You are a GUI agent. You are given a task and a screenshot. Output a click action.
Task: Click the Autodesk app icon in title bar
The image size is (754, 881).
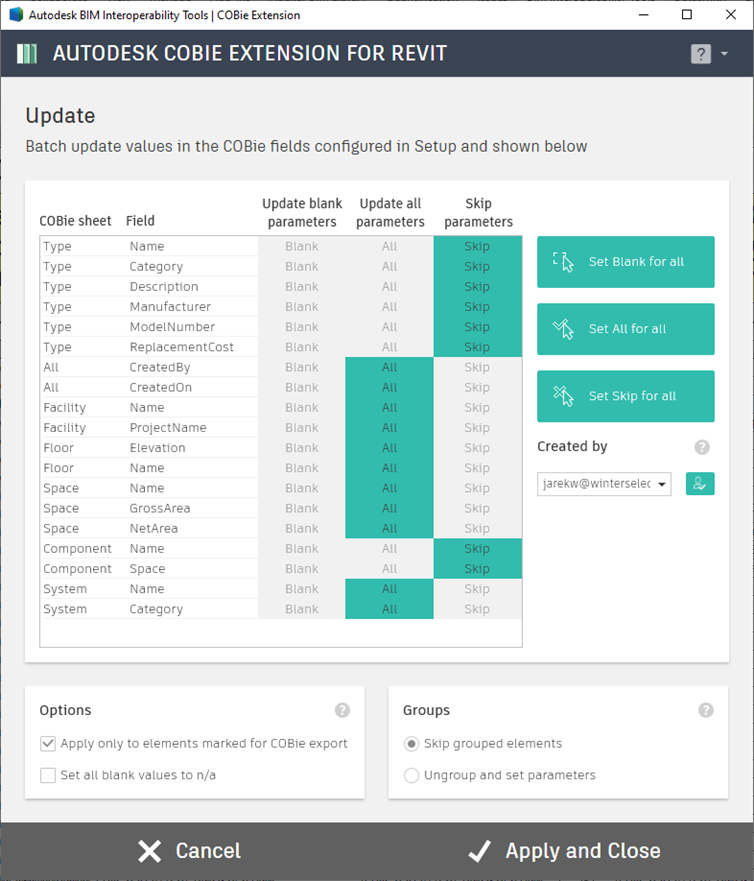pyautogui.click(x=16, y=15)
